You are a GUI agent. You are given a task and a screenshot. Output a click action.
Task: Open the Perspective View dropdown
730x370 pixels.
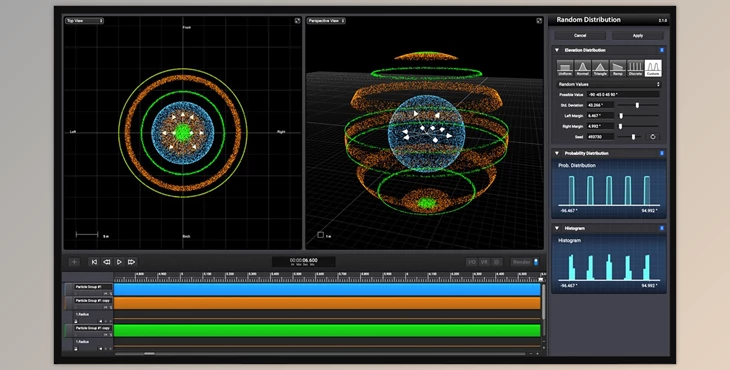(326, 21)
